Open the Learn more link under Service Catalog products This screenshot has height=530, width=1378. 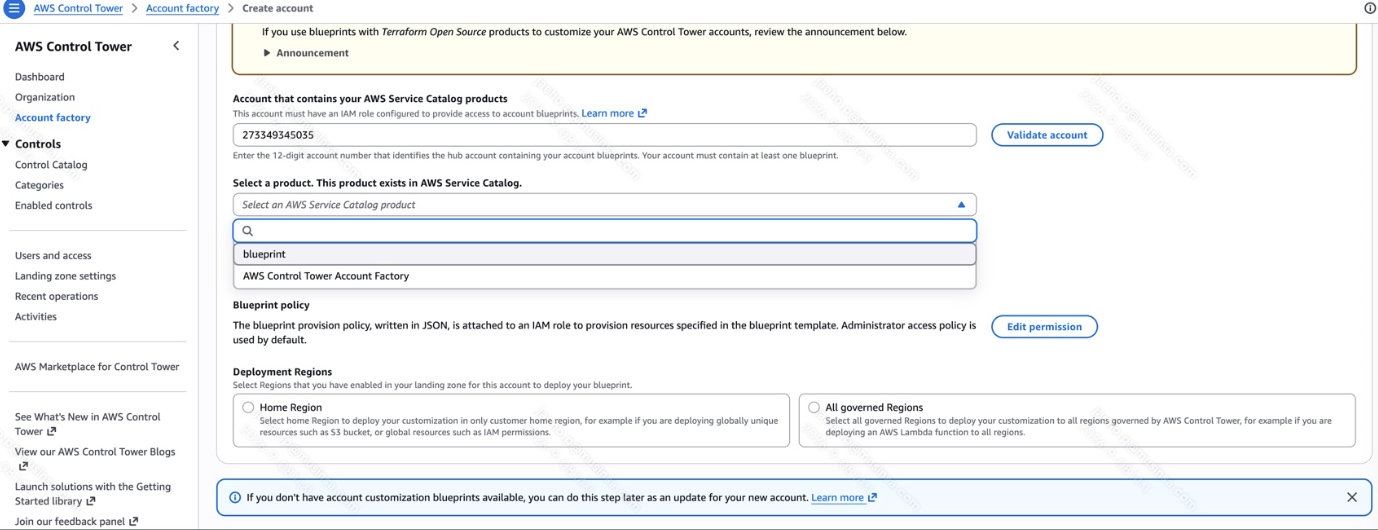tap(614, 113)
